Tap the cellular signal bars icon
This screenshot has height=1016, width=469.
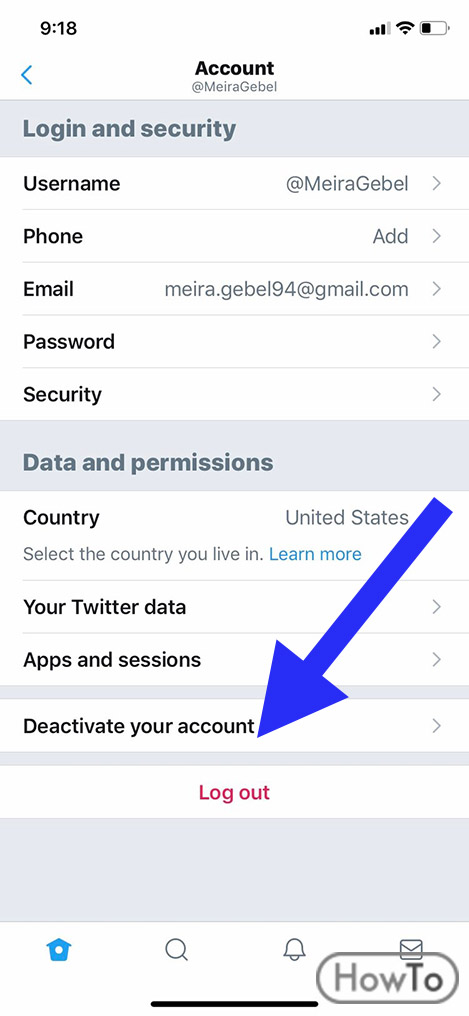point(380,29)
